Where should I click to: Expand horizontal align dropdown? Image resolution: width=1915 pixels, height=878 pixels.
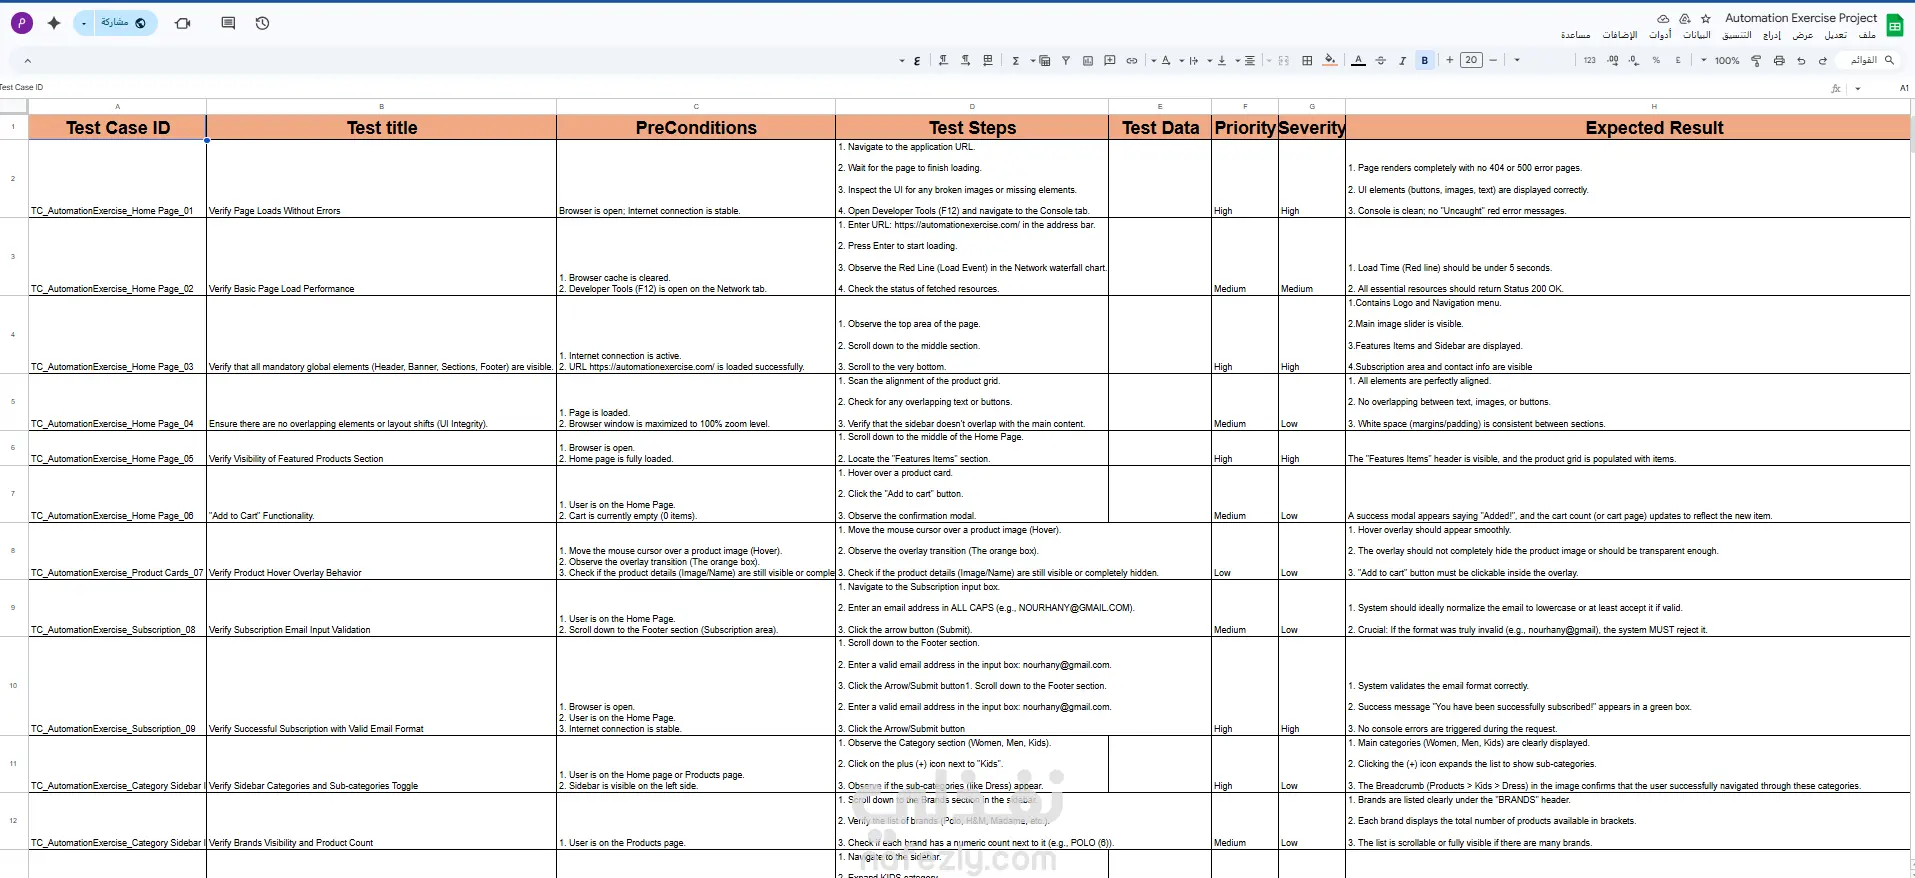(x=1237, y=60)
